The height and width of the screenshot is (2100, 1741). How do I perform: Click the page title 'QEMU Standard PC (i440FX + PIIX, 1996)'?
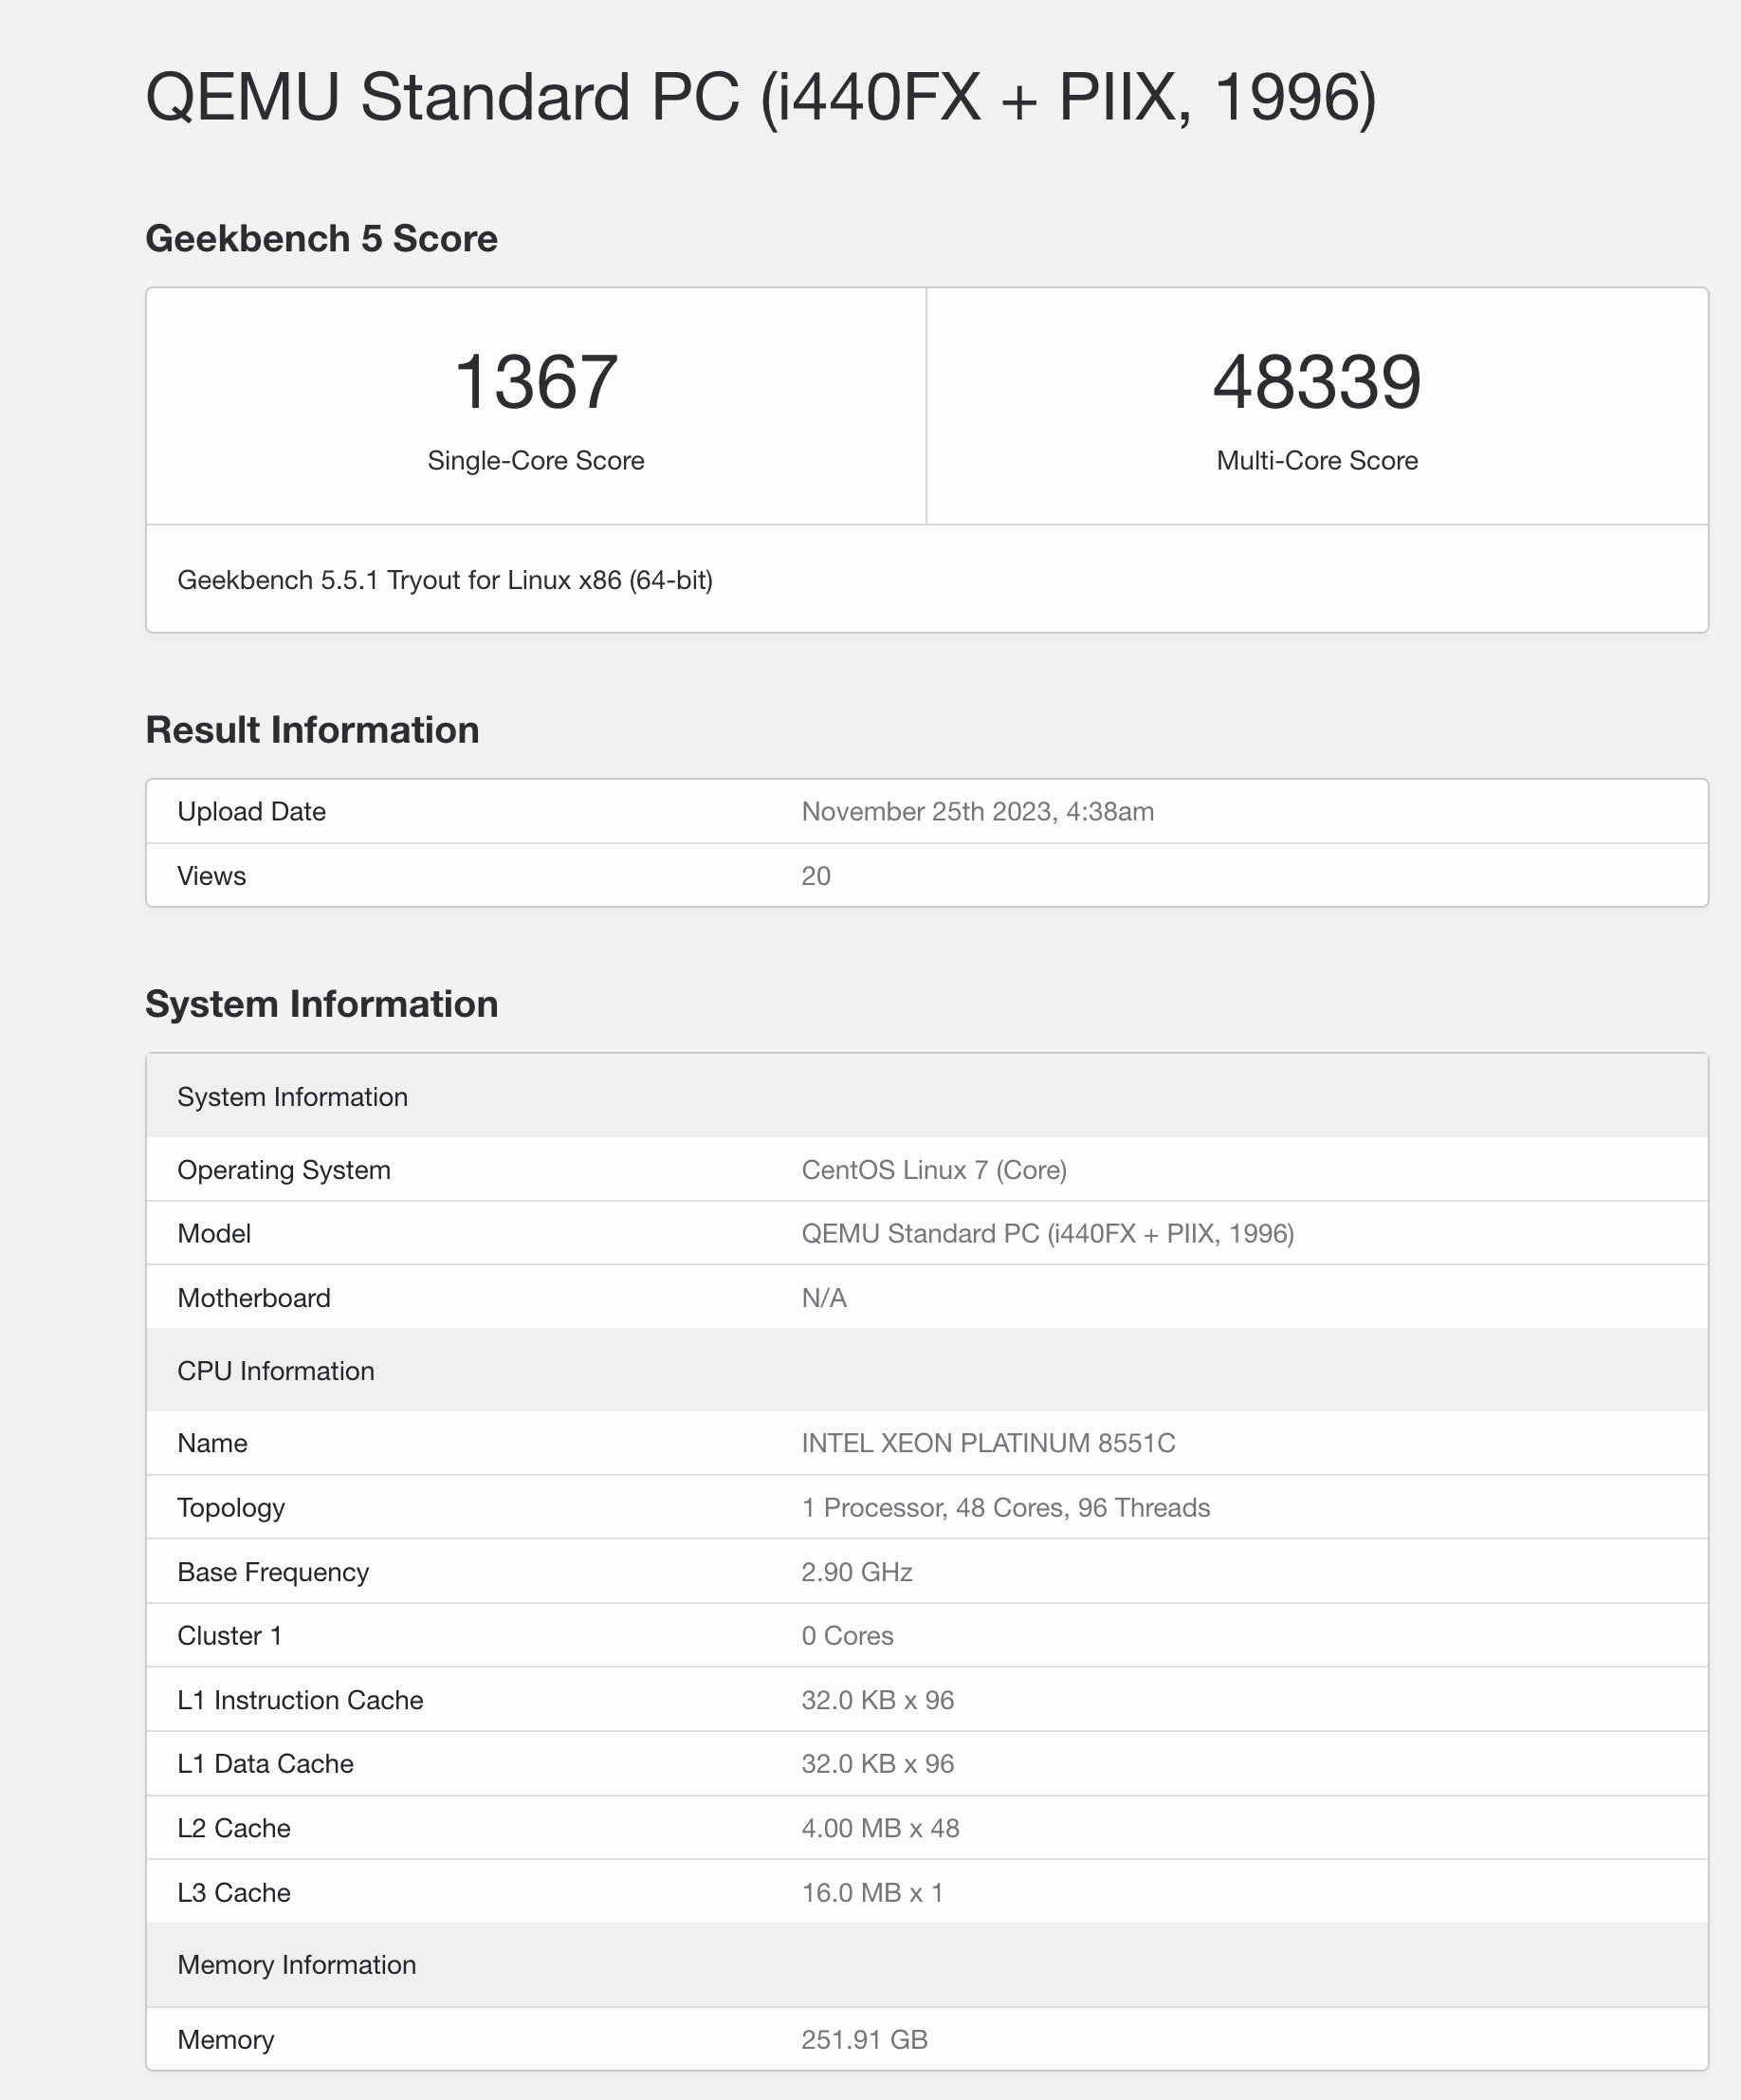coord(761,98)
